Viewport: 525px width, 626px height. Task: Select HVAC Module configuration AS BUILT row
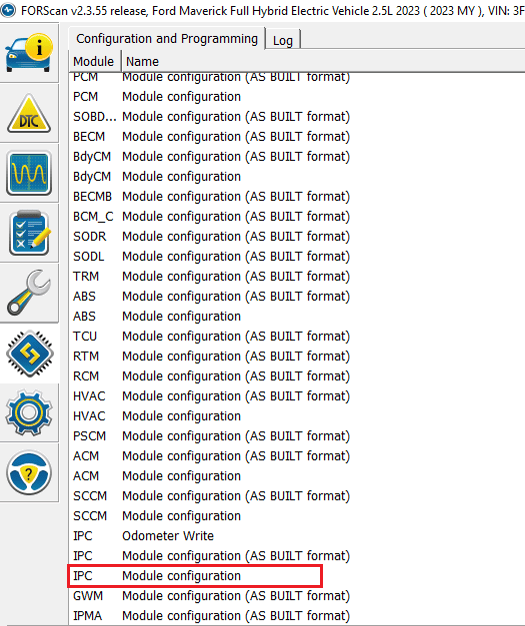click(297, 396)
